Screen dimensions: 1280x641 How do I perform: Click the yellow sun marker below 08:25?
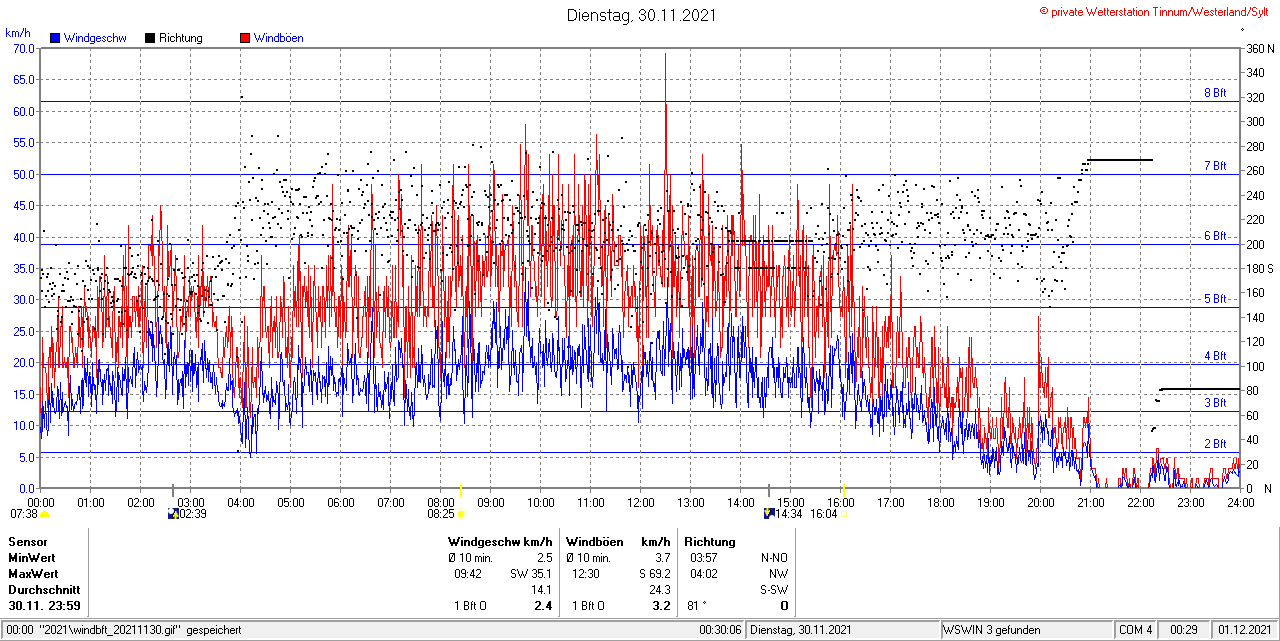pos(461,514)
